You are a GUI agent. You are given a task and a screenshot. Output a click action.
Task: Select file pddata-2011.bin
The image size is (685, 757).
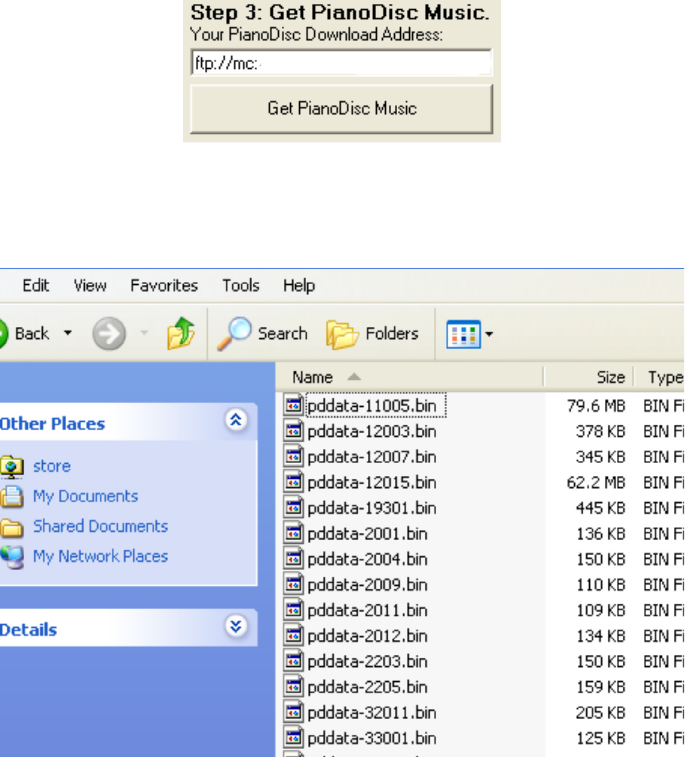[x=367, y=611]
